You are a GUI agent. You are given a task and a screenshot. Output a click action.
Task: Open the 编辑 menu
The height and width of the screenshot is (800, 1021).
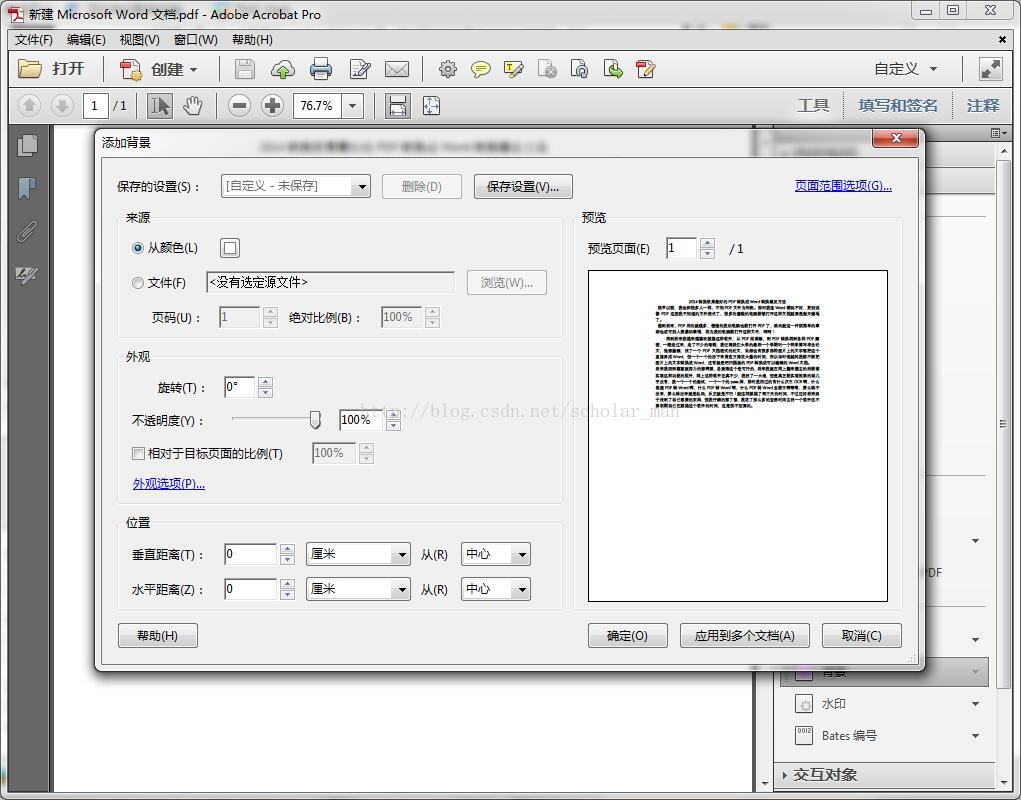tap(86, 40)
